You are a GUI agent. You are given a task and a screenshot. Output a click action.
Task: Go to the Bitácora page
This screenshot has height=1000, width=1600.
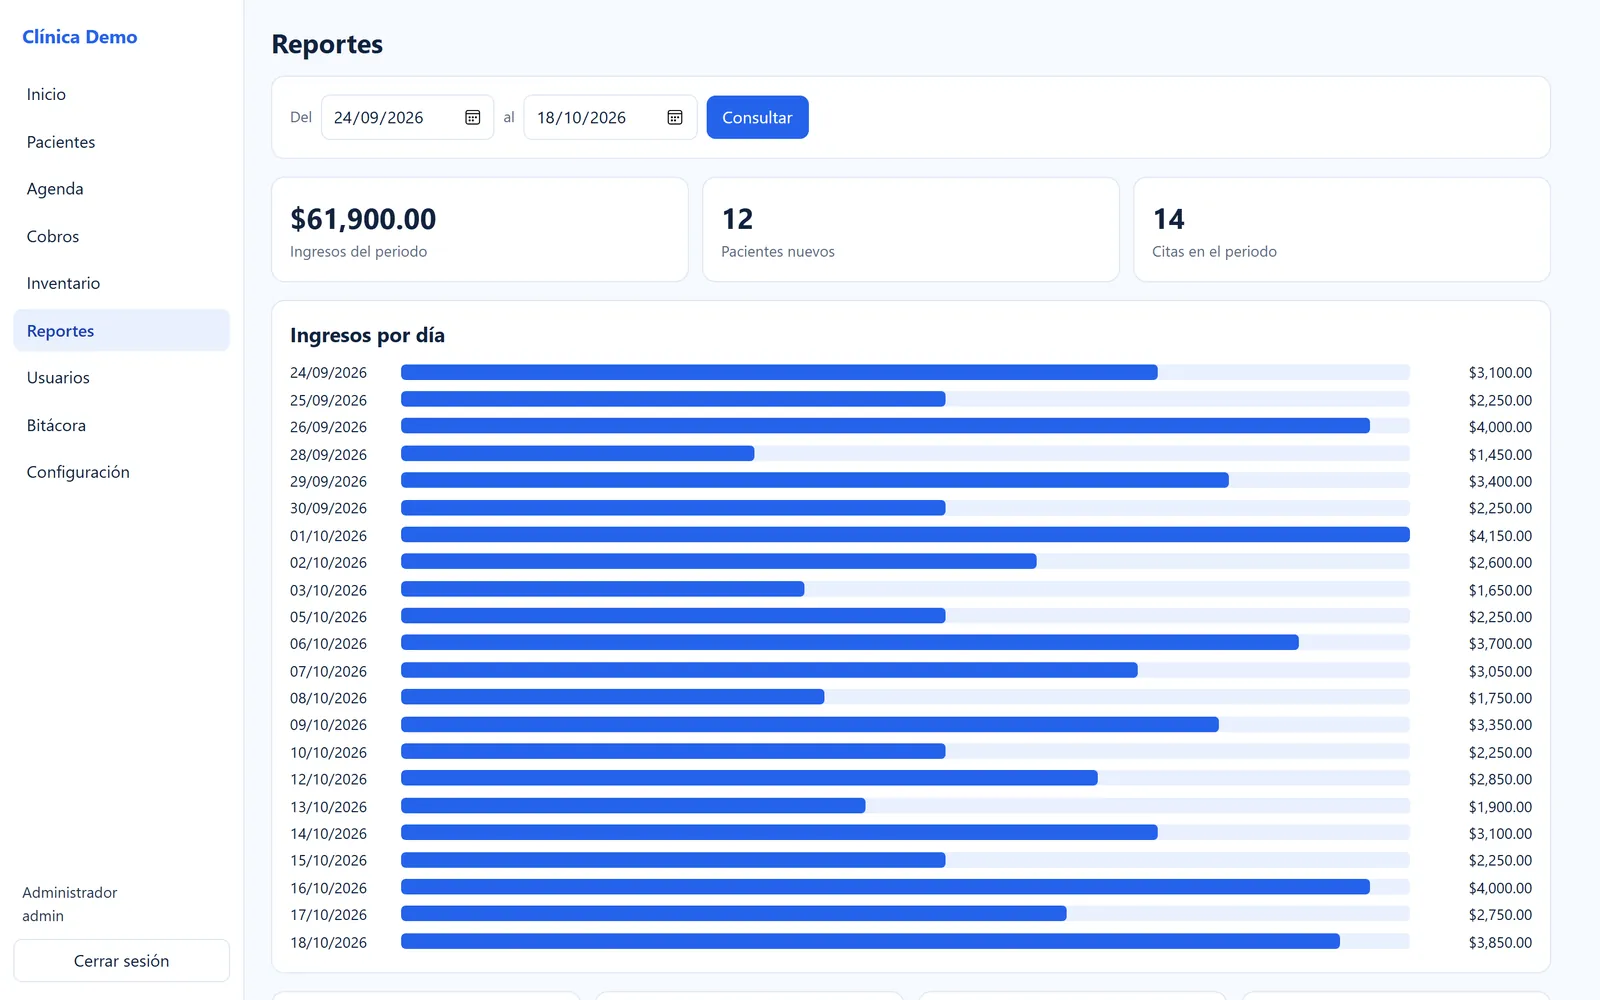click(x=121, y=425)
